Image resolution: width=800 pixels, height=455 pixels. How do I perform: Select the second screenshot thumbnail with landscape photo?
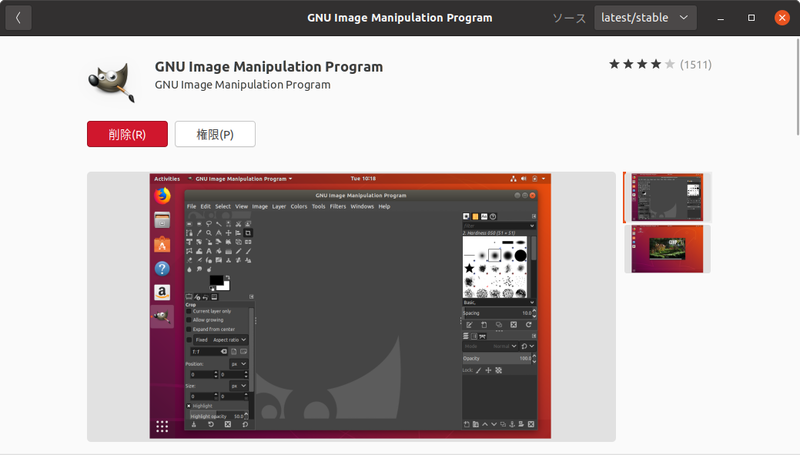[667, 249]
